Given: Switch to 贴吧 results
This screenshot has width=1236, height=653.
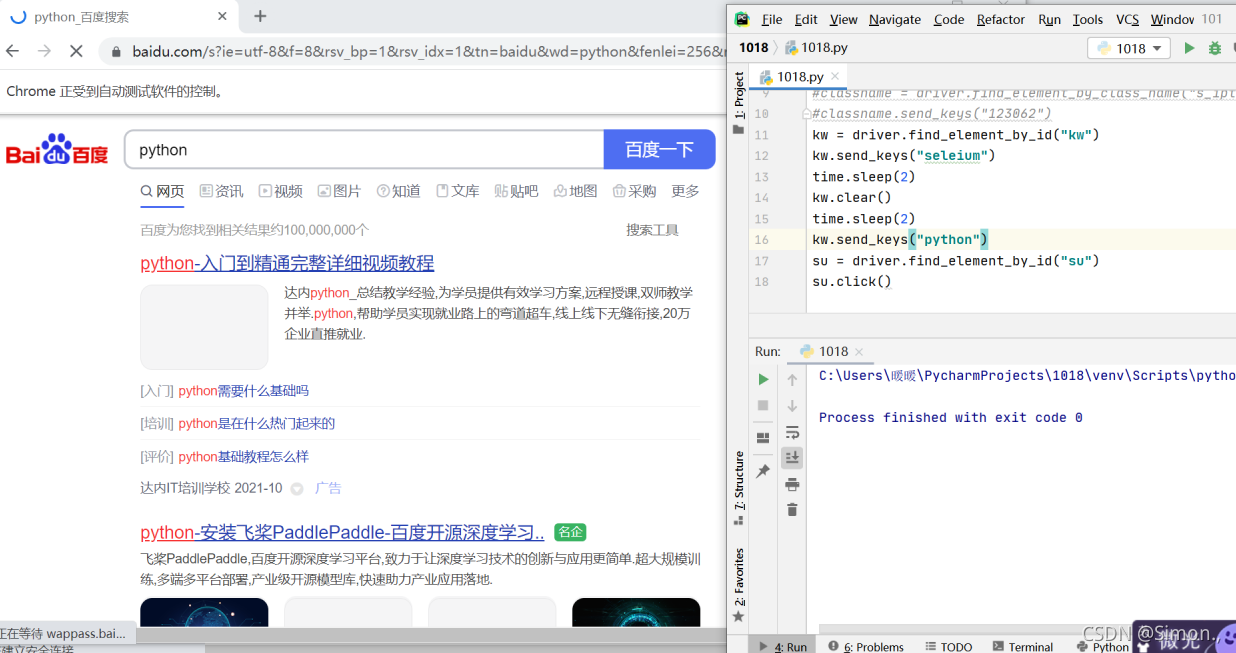Looking at the screenshot, I should (516, 191).
